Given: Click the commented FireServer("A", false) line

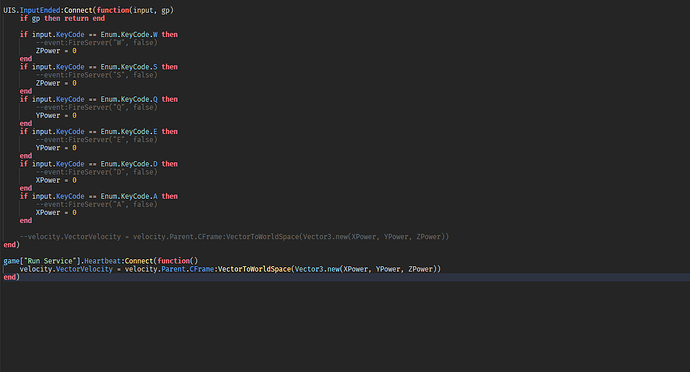Looking at the screenshot, I should pyautogui.click(x=96, y=204).
